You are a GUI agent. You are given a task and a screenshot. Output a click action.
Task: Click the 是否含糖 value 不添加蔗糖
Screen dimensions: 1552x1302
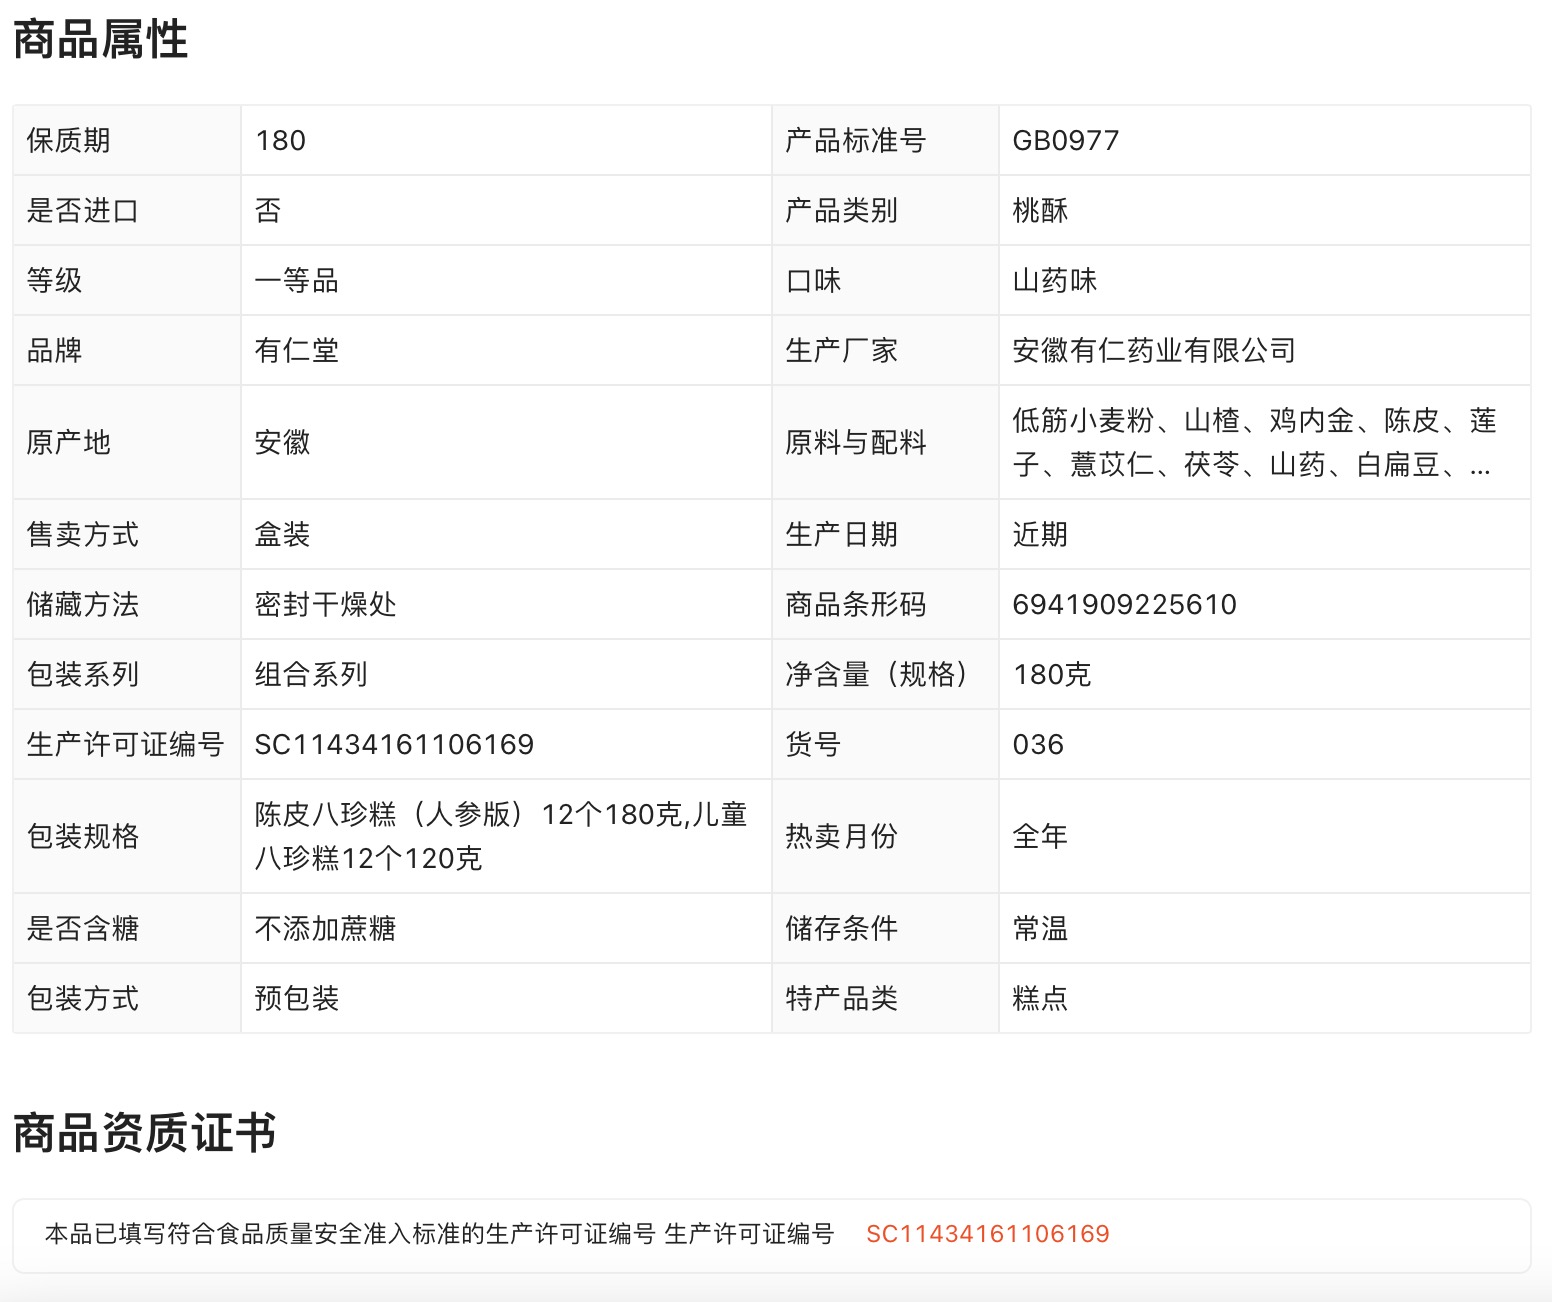[325, 928]
